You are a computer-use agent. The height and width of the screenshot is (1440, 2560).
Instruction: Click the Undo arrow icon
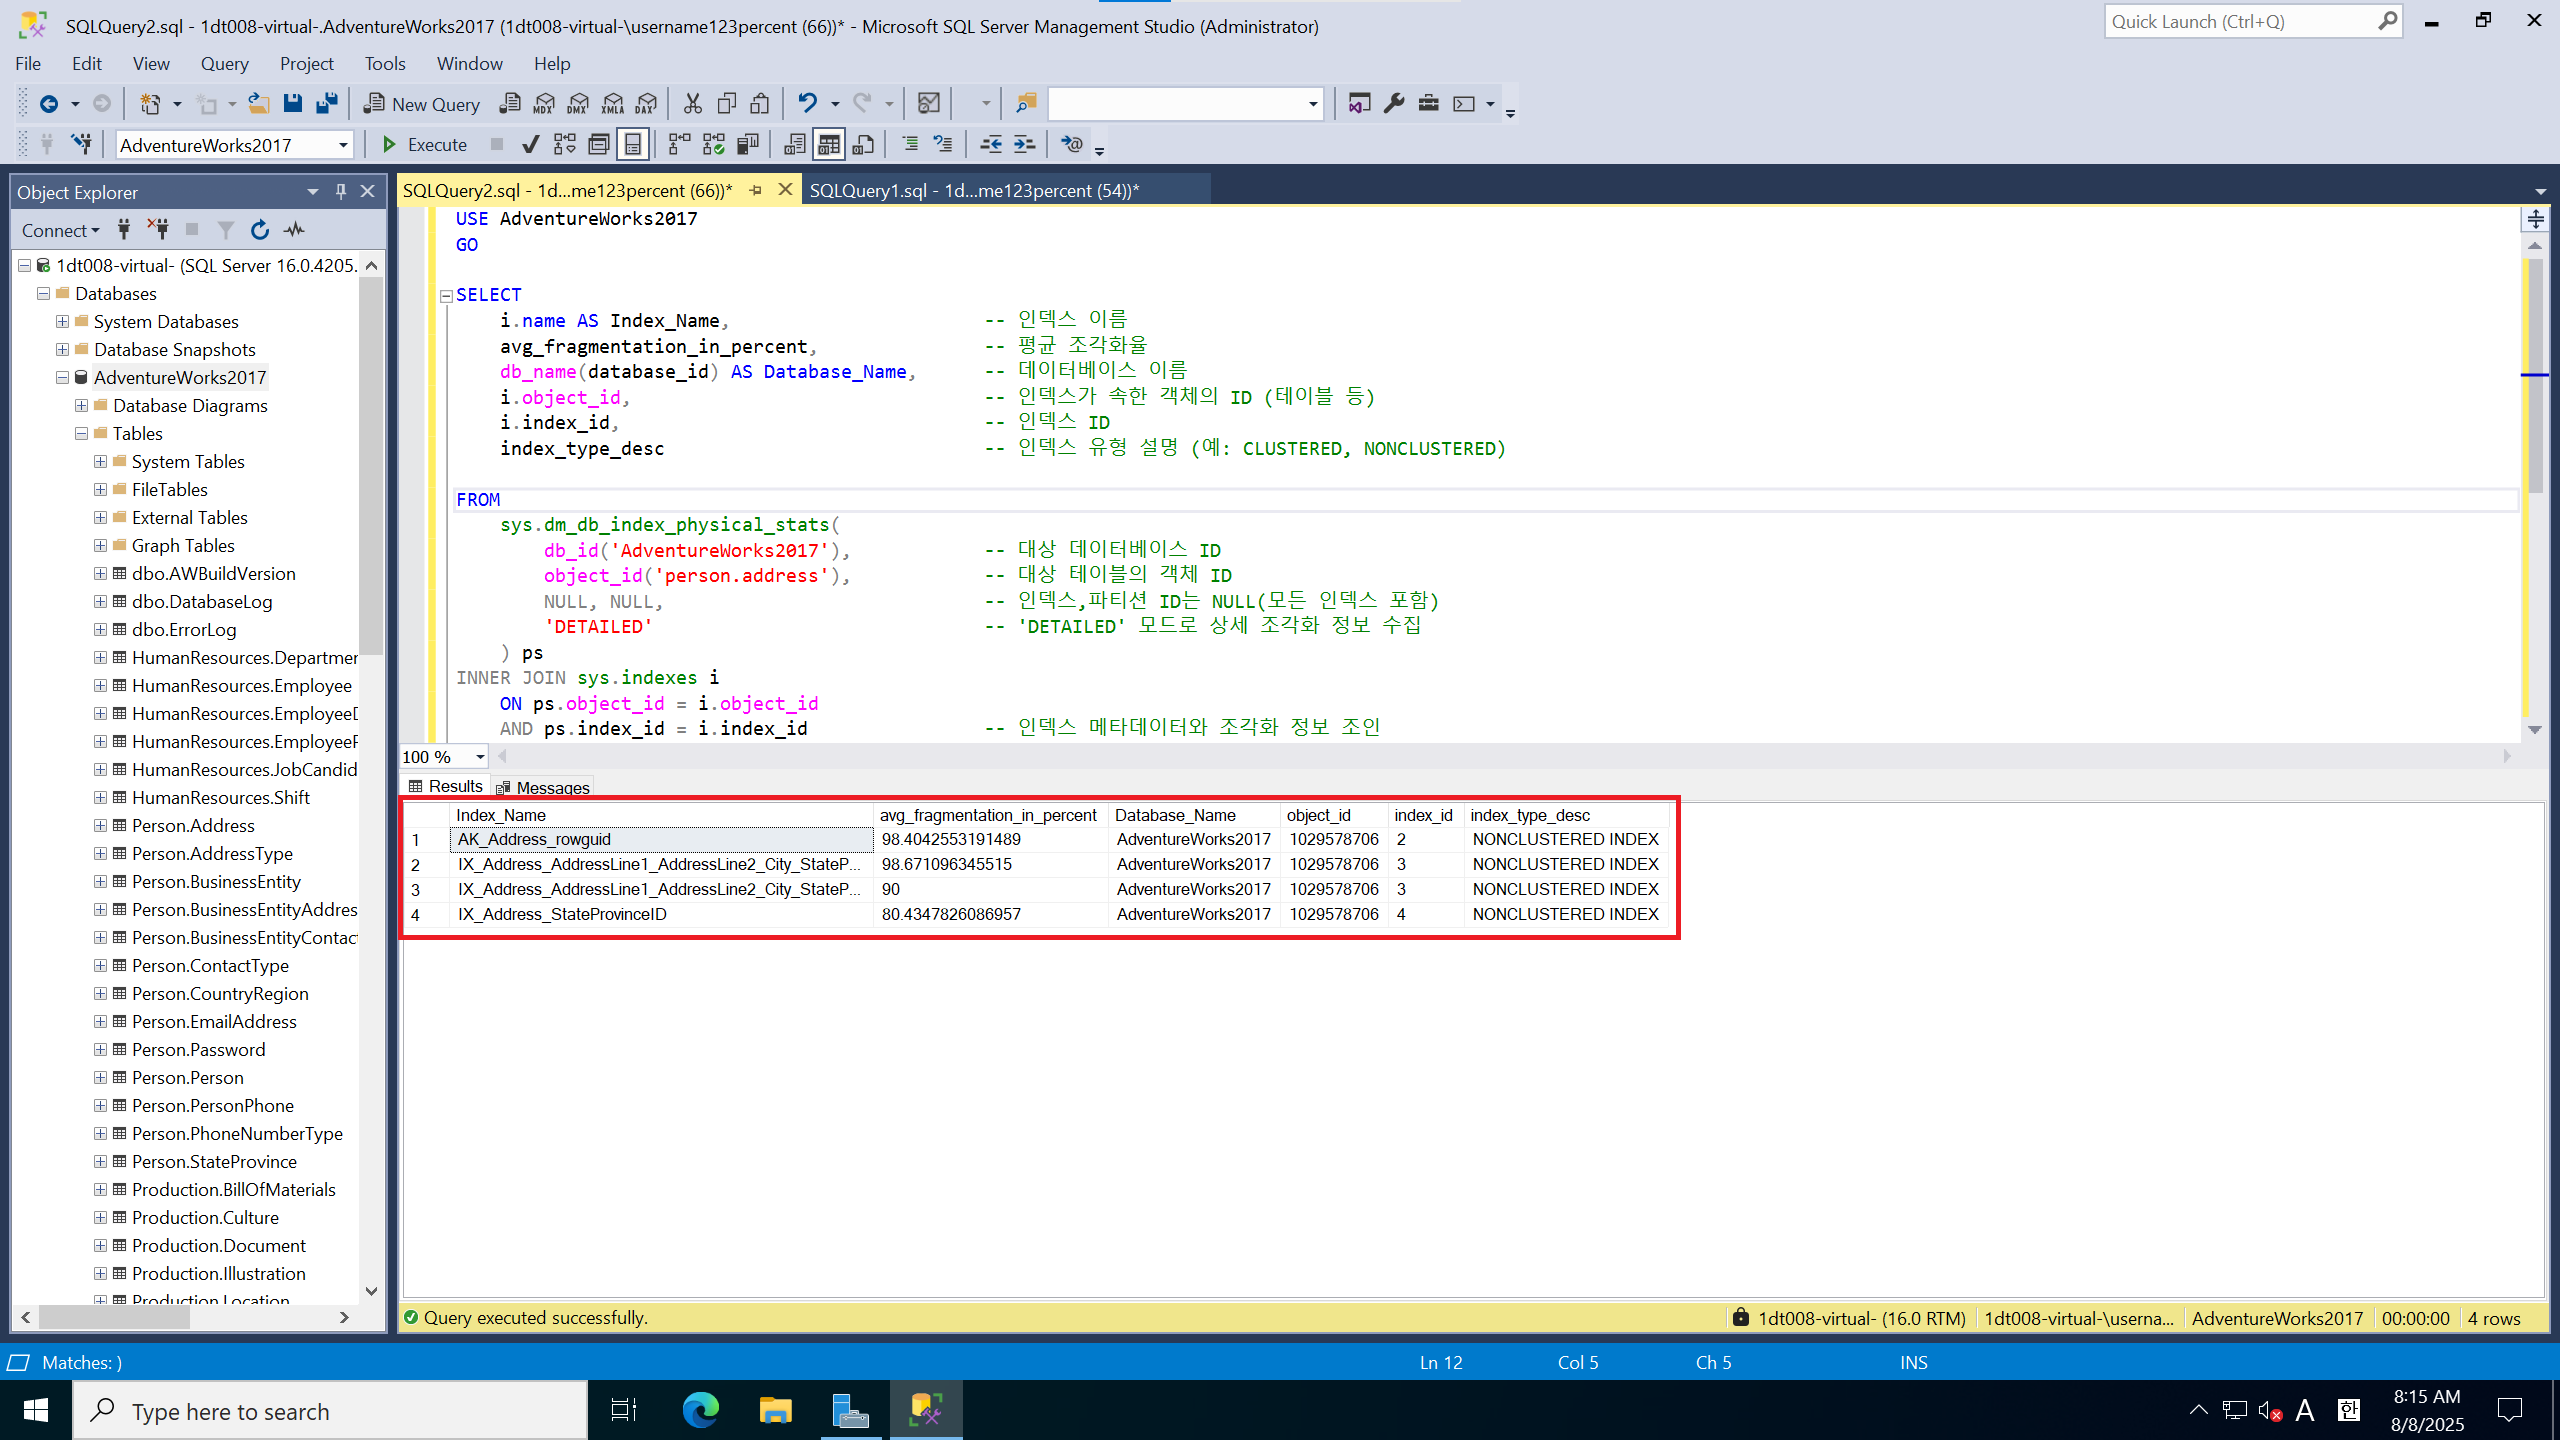(807, 104)
